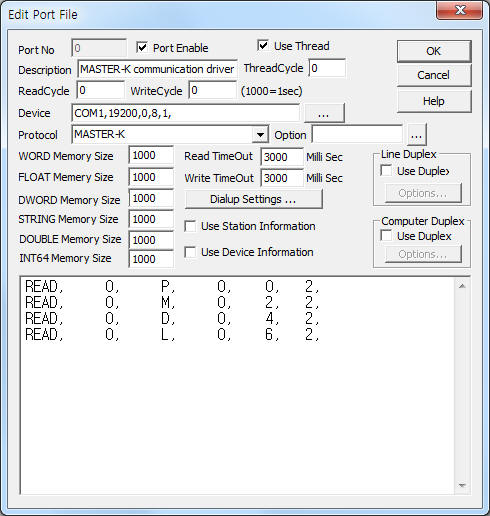490x516 pixels.
Task: Click the scroll-up arrow in script list
Action: [462, 286]
